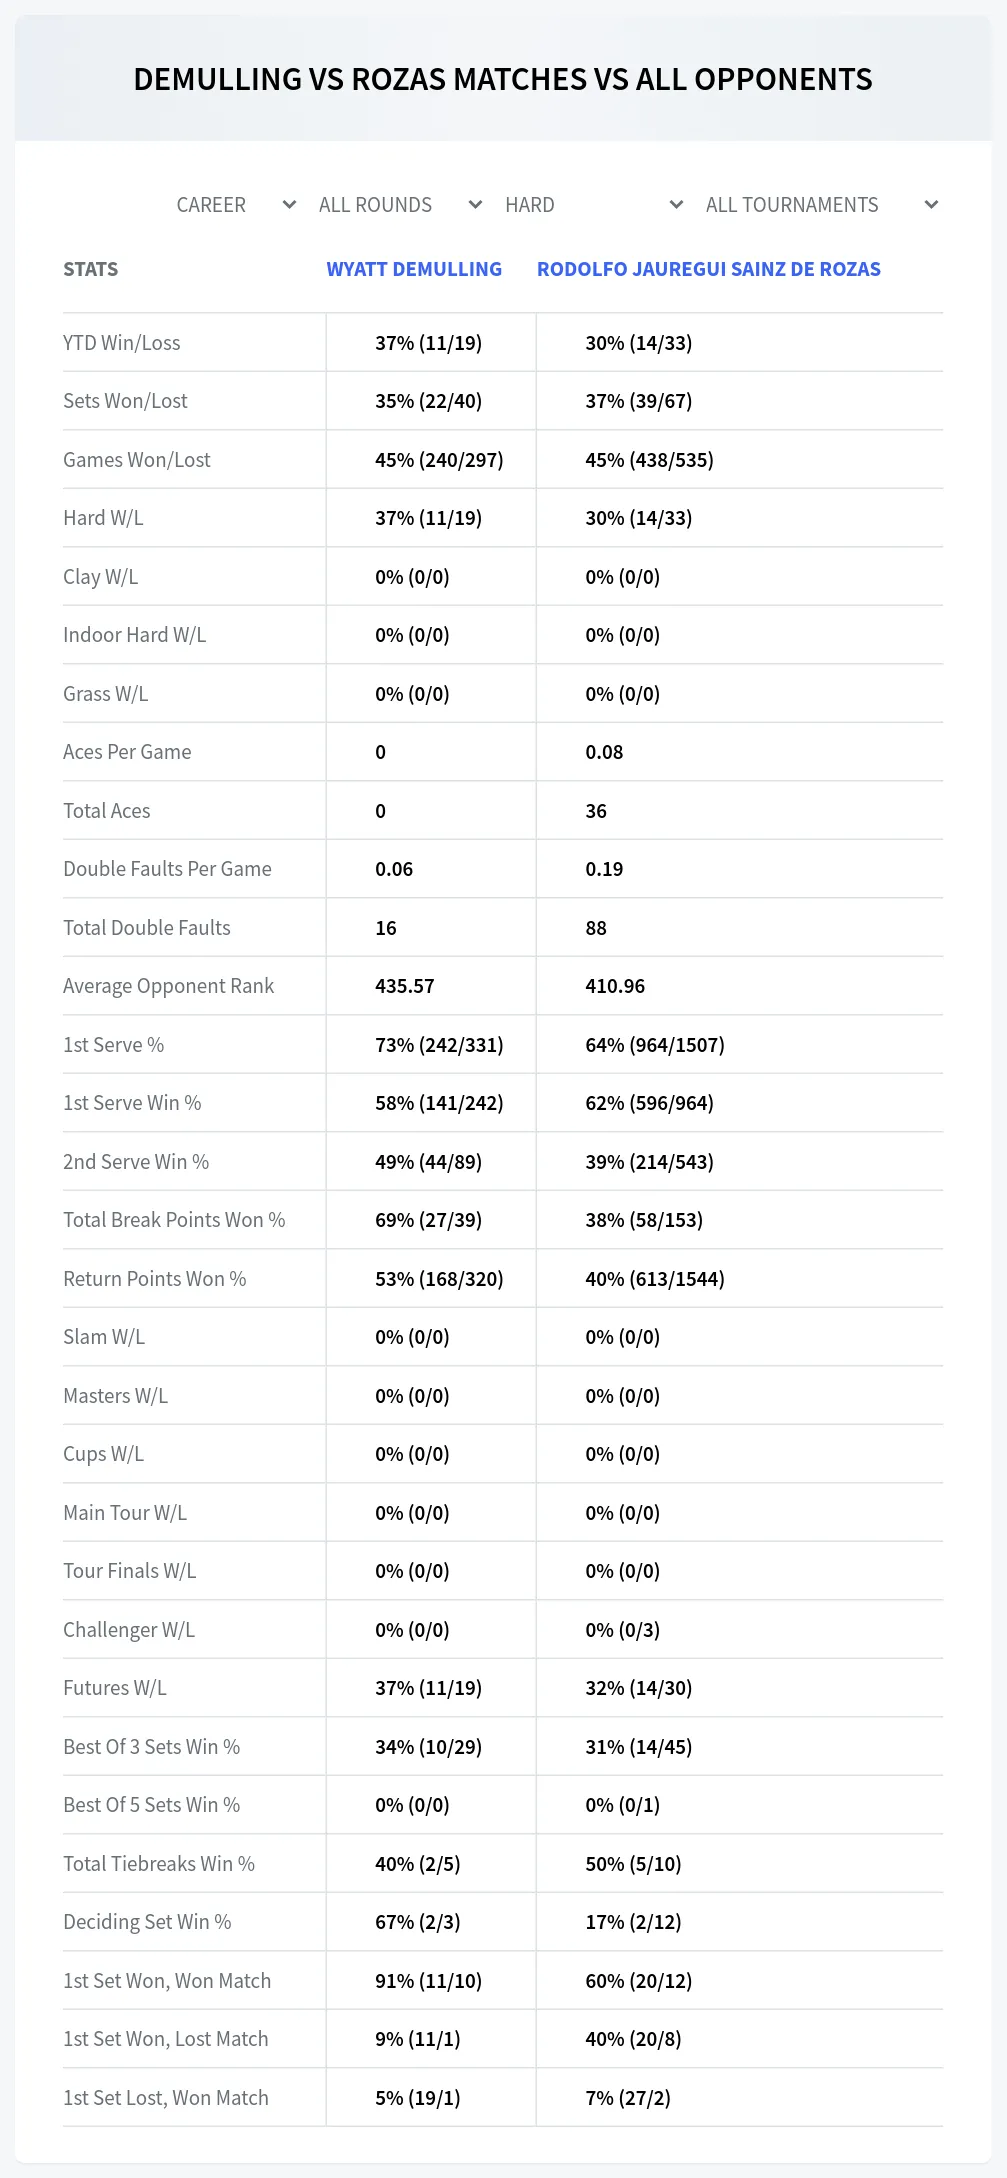Click chevron arrow next to HARD
The image size is (1007, 2178).
(676, 205)
